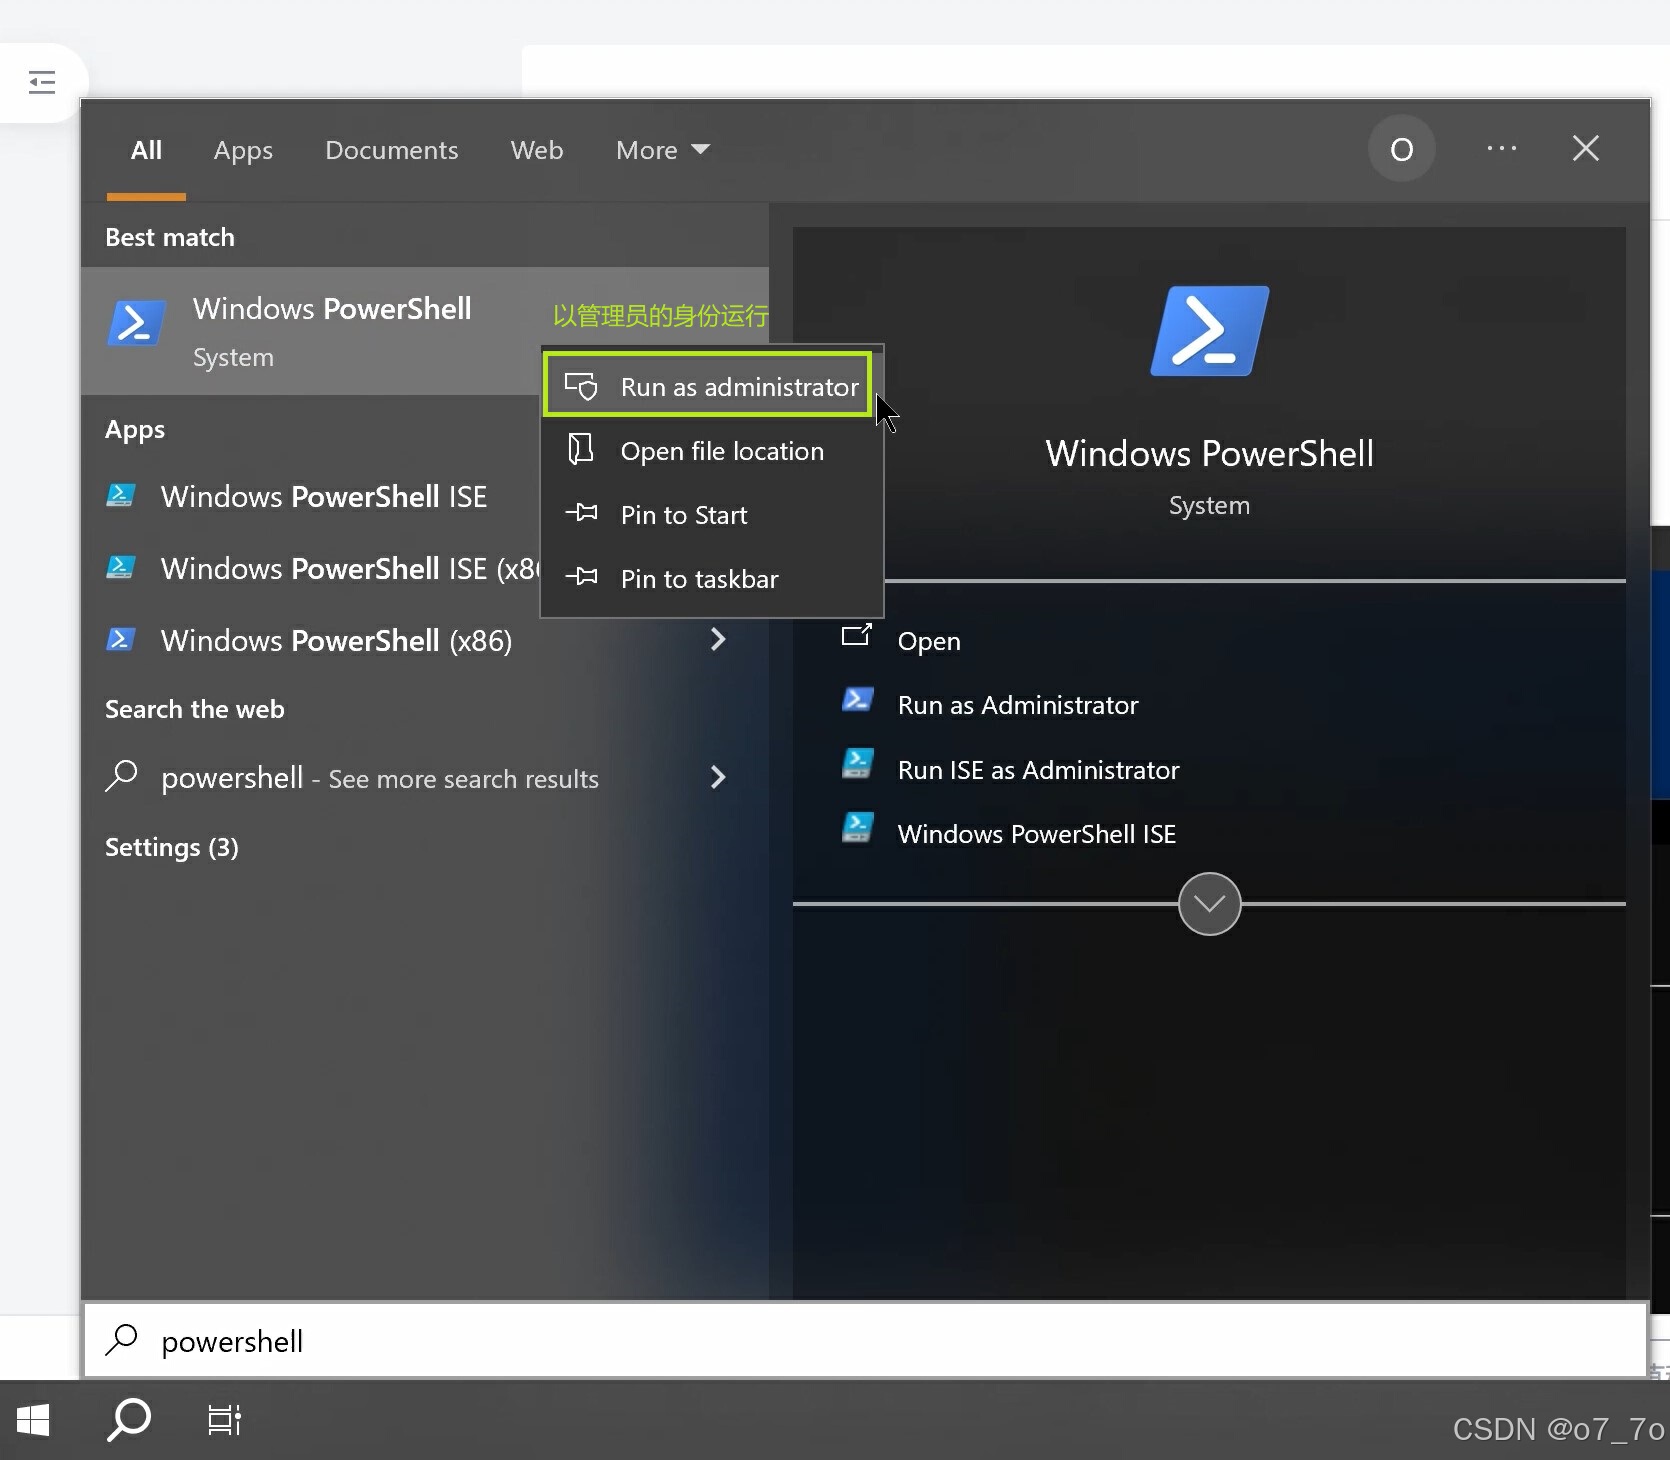Screen dimensions: 1670x1460
Task: Click Windows PowerShell ISE in preview pane
Action: tap(1036, 834)
